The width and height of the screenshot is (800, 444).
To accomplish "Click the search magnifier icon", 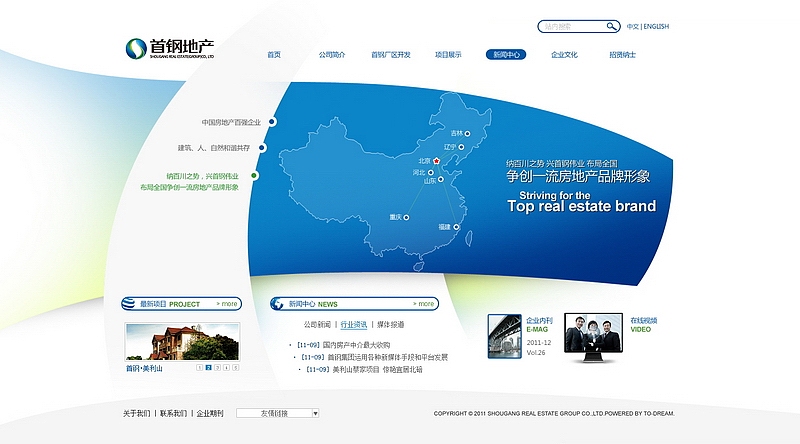I will [611, 26].
